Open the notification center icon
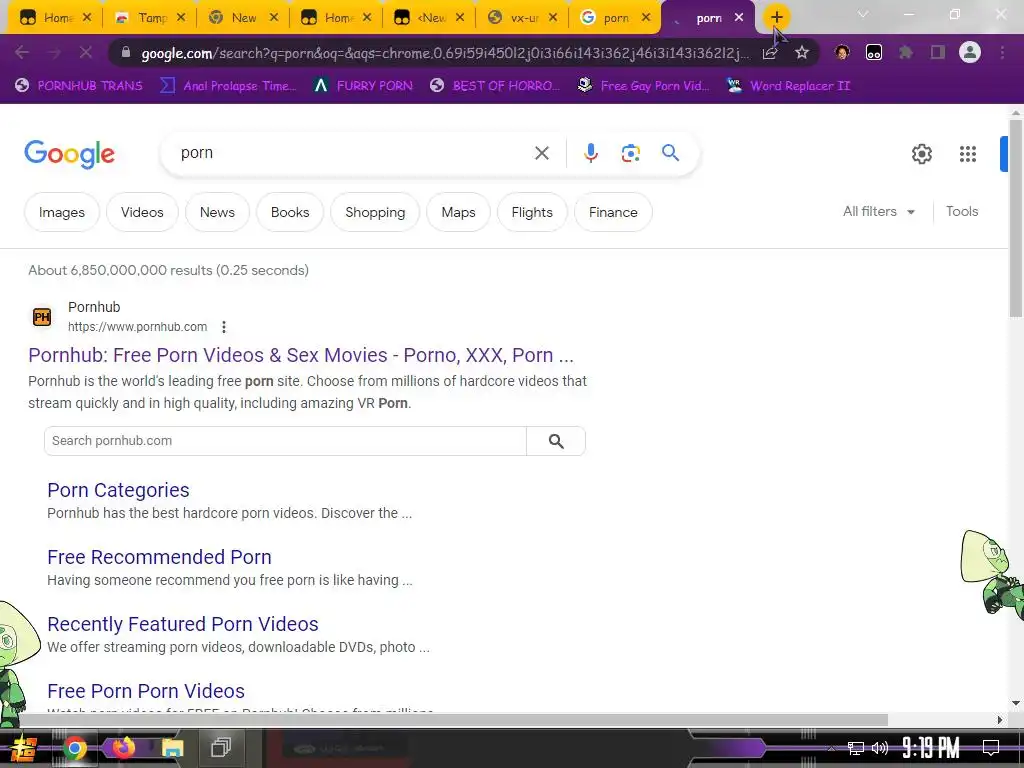The width and height of the screenshot is (1024, 768). click(x=991, y=748)
